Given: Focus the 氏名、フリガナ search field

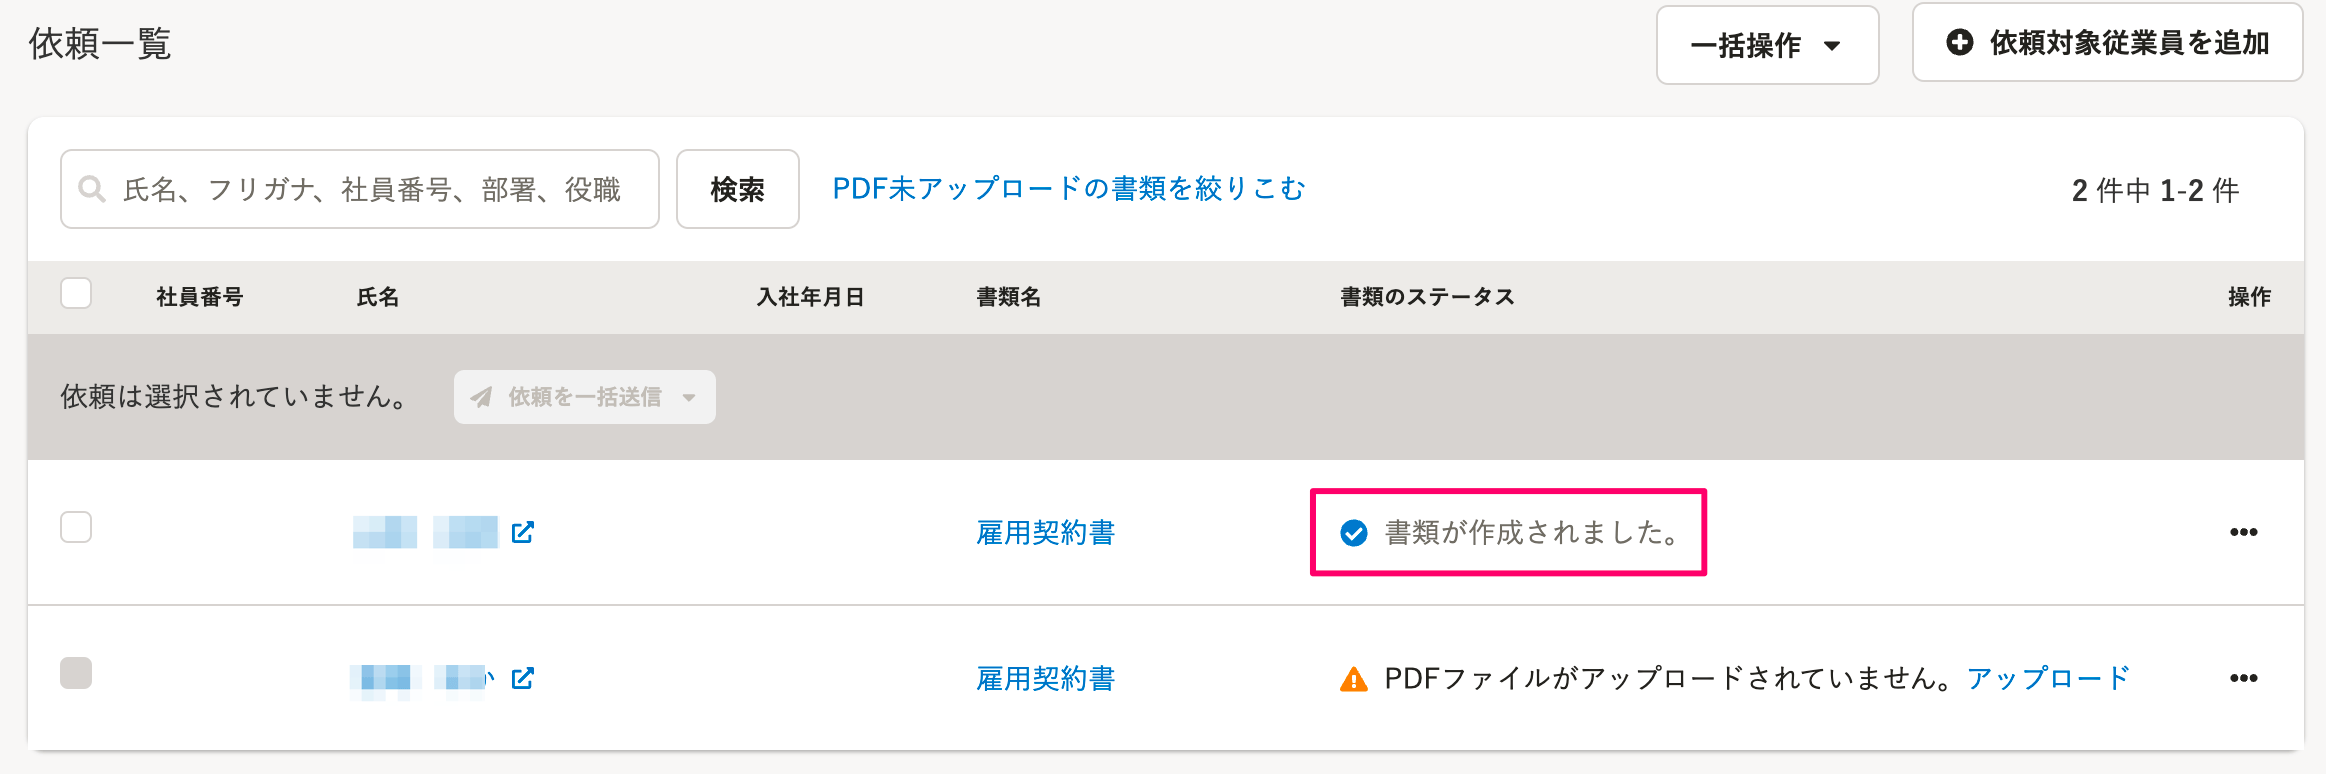Looking at the screenshot, I should tap(360, 189).
